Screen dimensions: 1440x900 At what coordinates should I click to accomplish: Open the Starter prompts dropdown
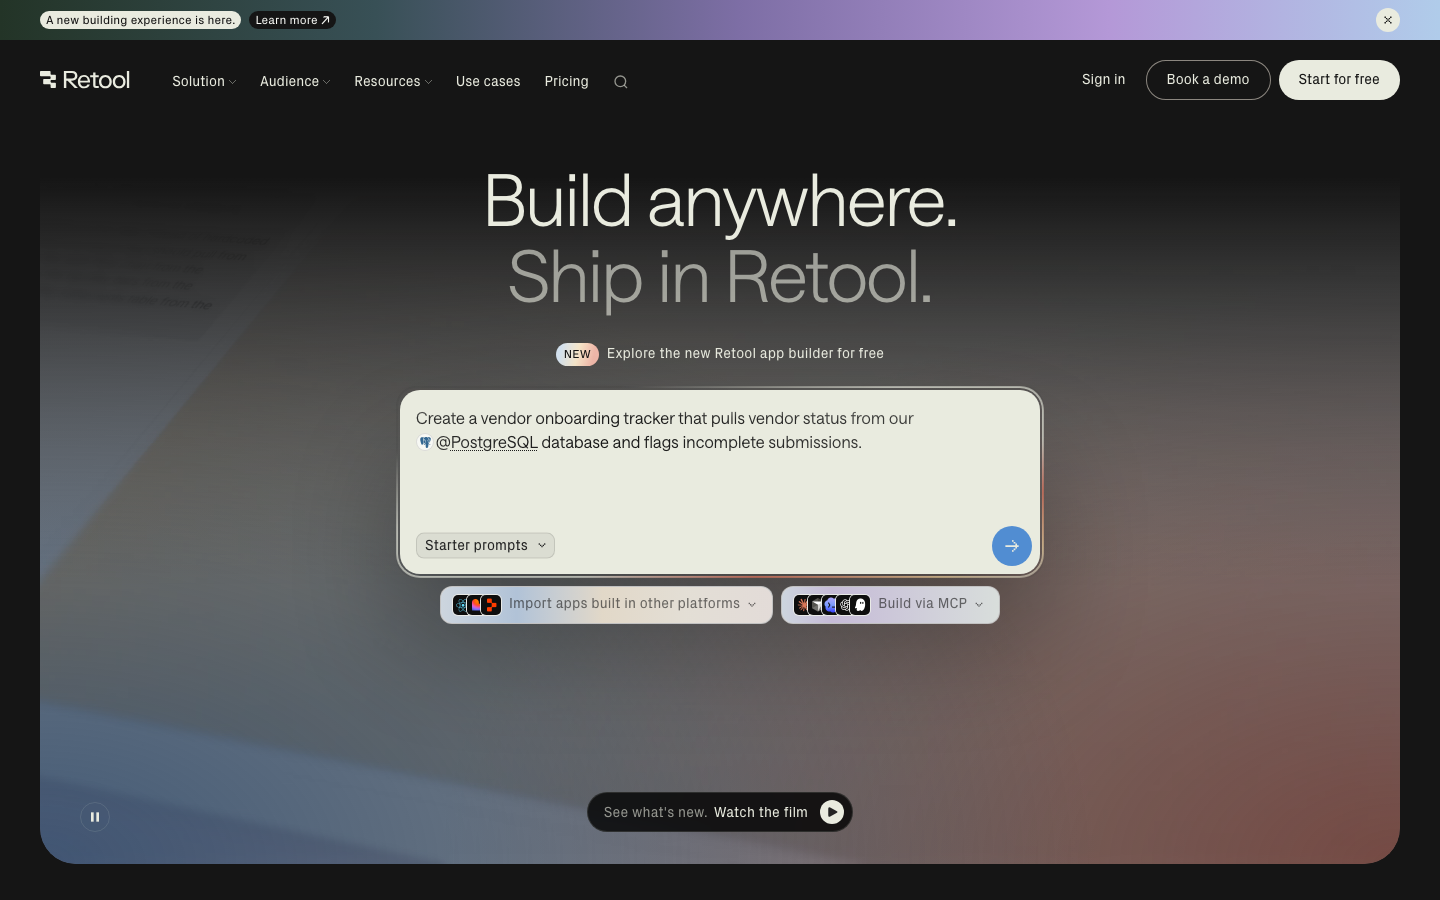[x=485, y=545]
